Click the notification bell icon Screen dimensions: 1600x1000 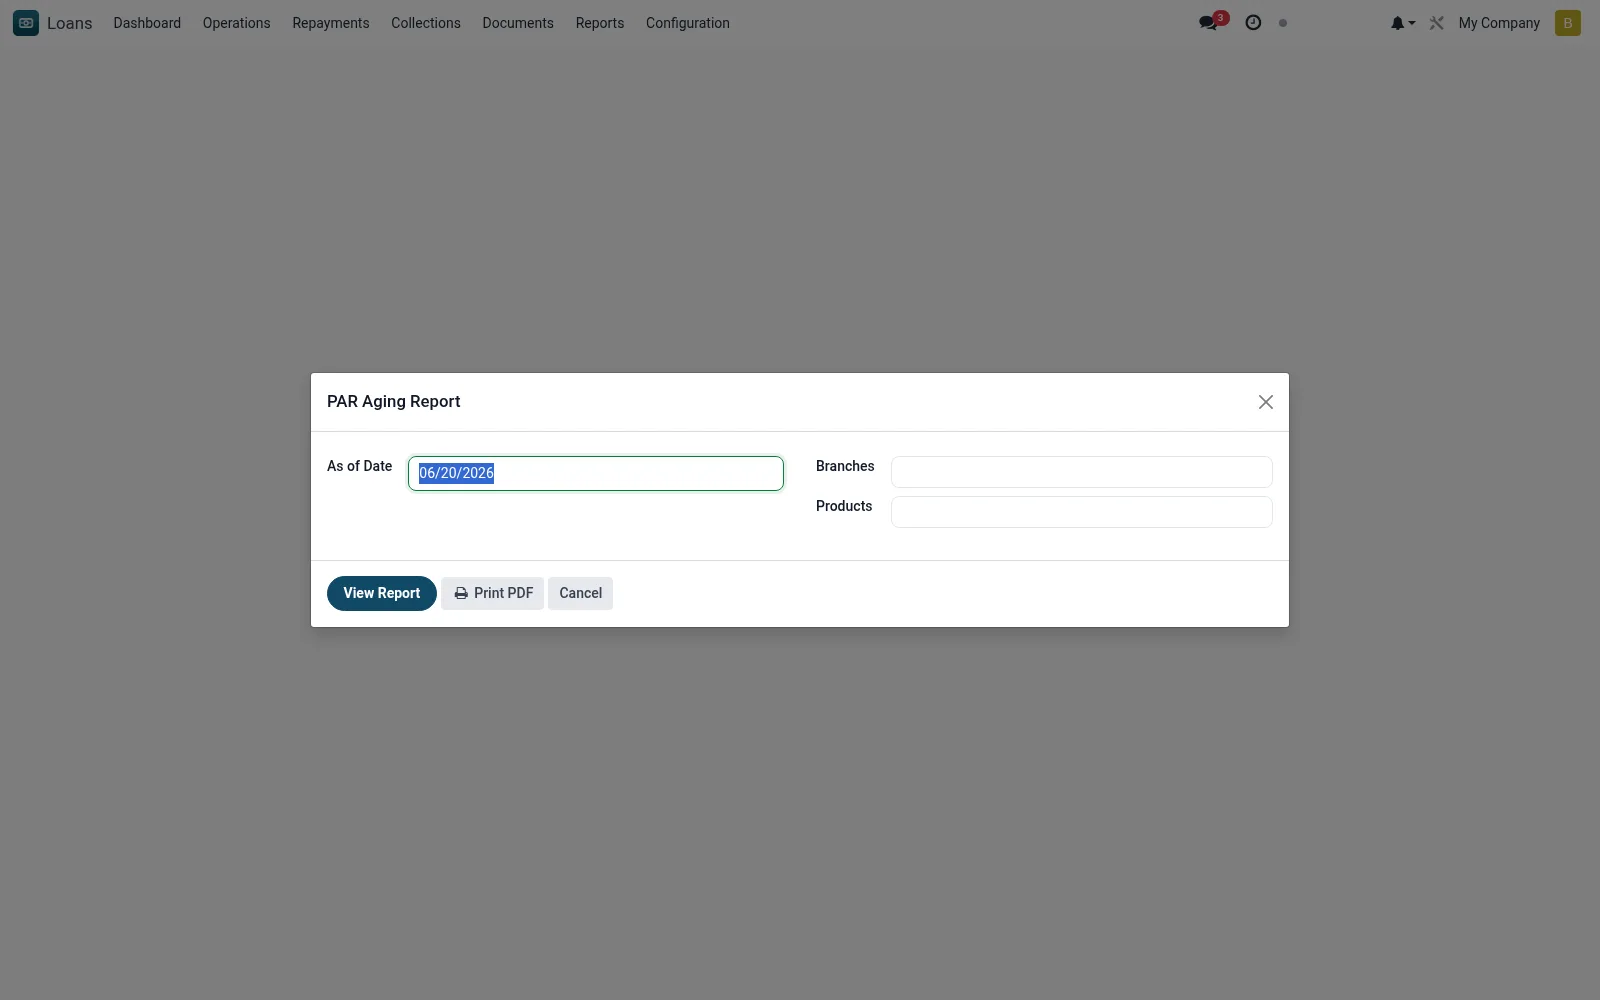point(1398,23)
